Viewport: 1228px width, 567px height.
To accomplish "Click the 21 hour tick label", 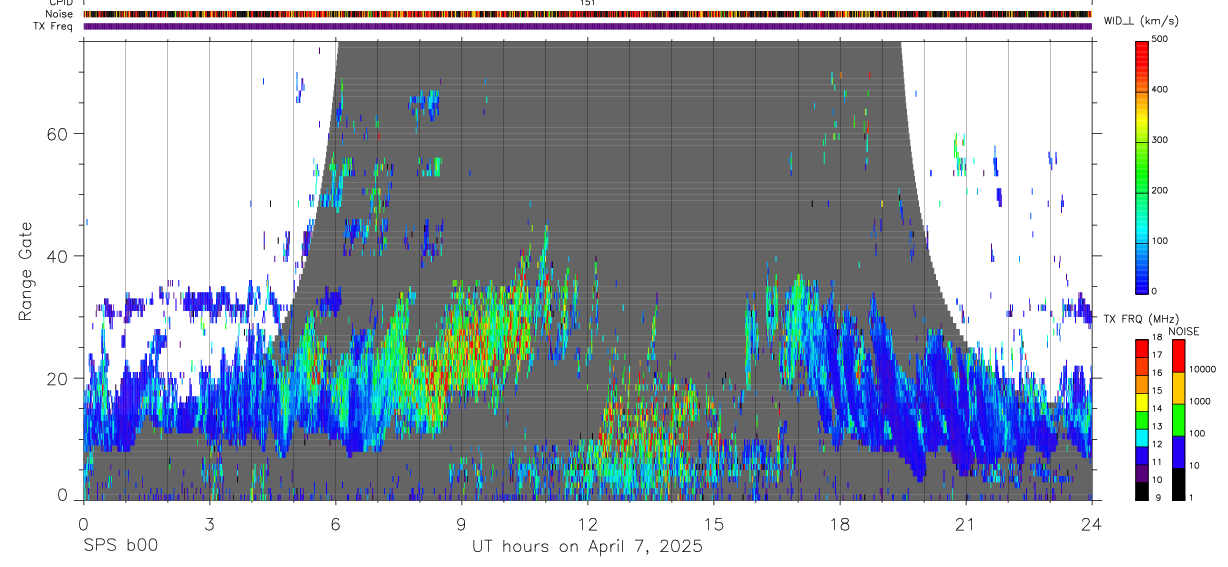I will [x=965, y=523].
